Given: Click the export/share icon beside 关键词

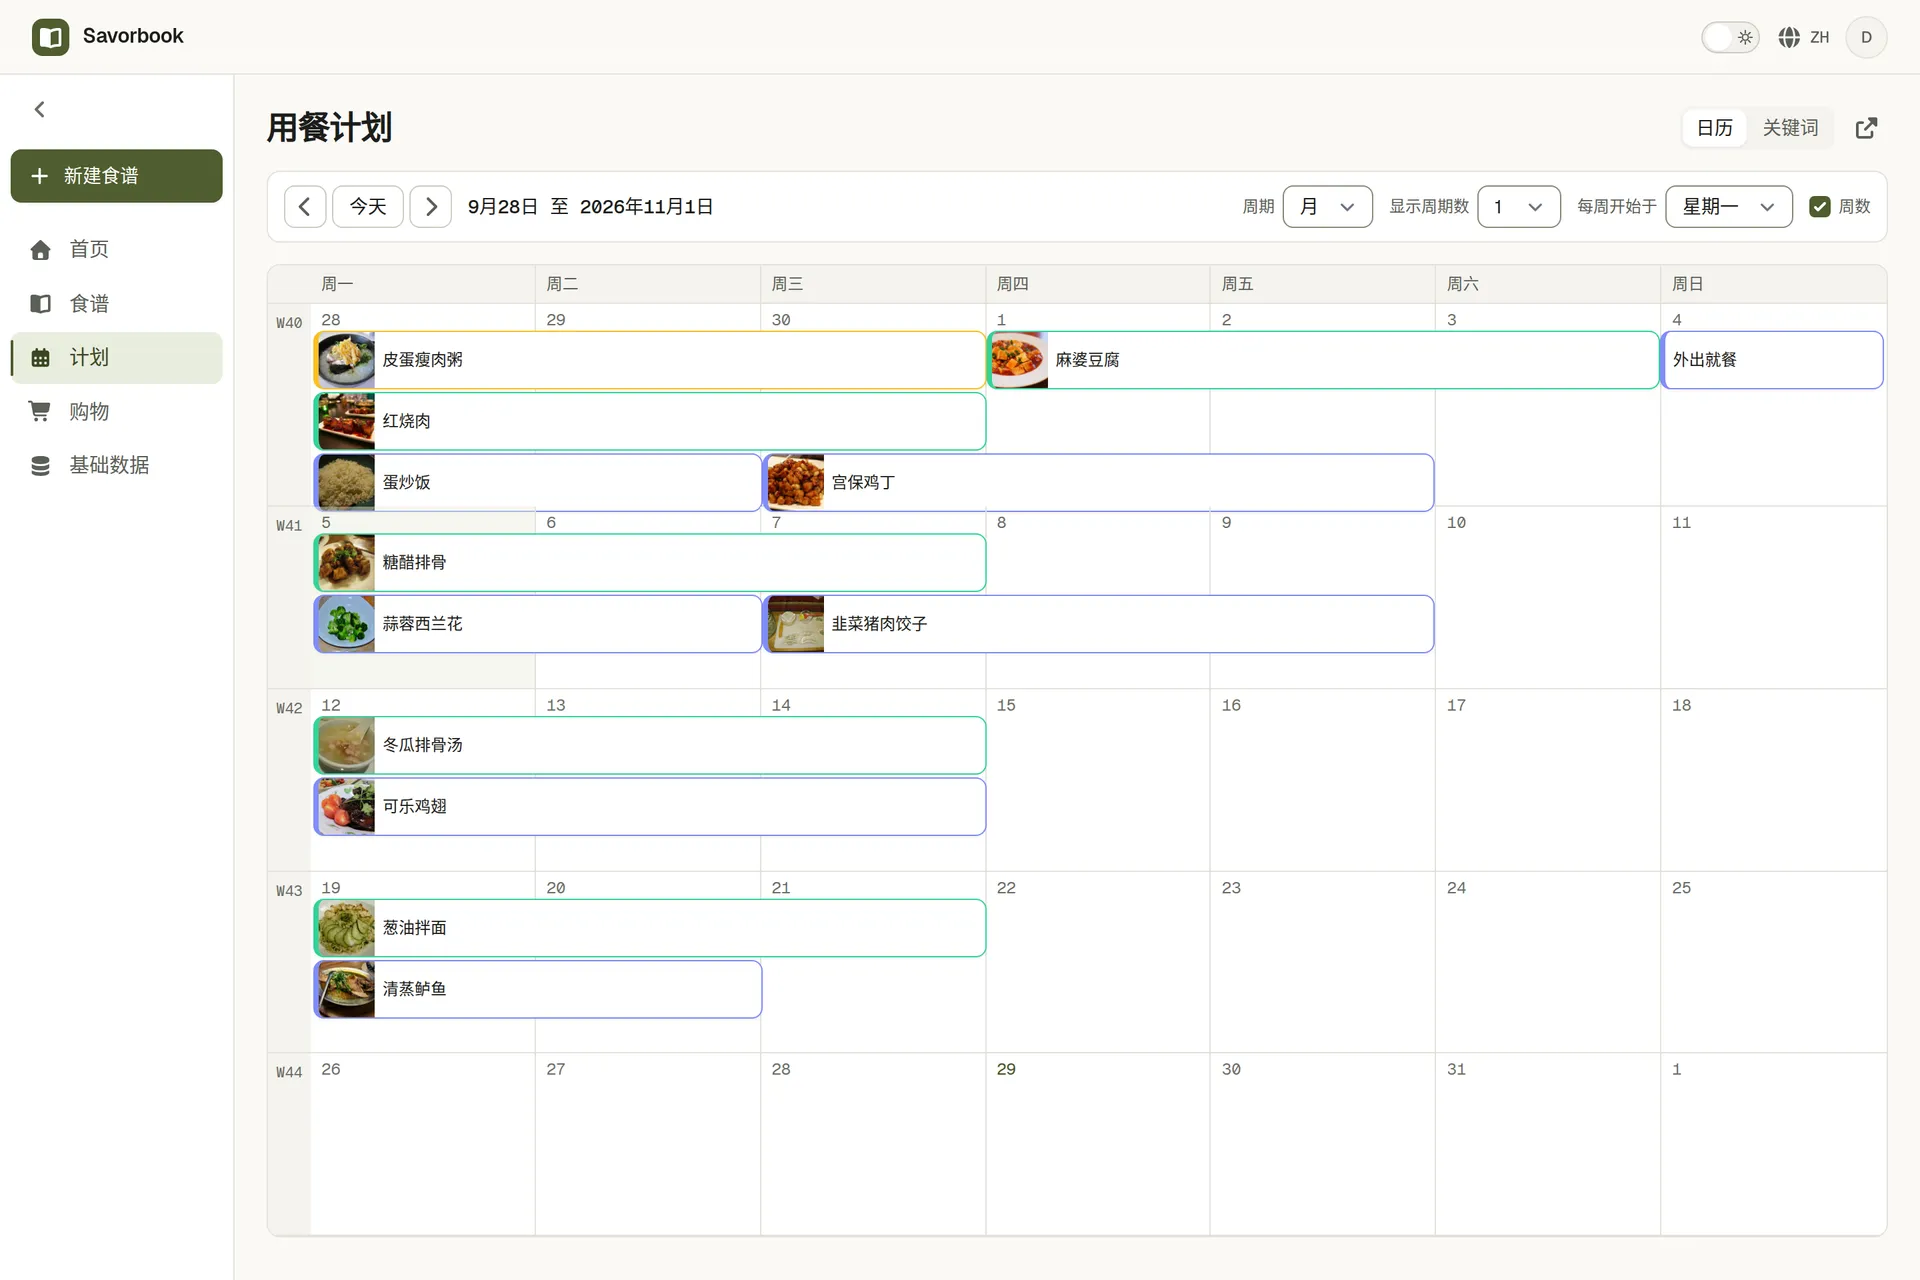Looking at the screenshot, I should (1866, 128).
